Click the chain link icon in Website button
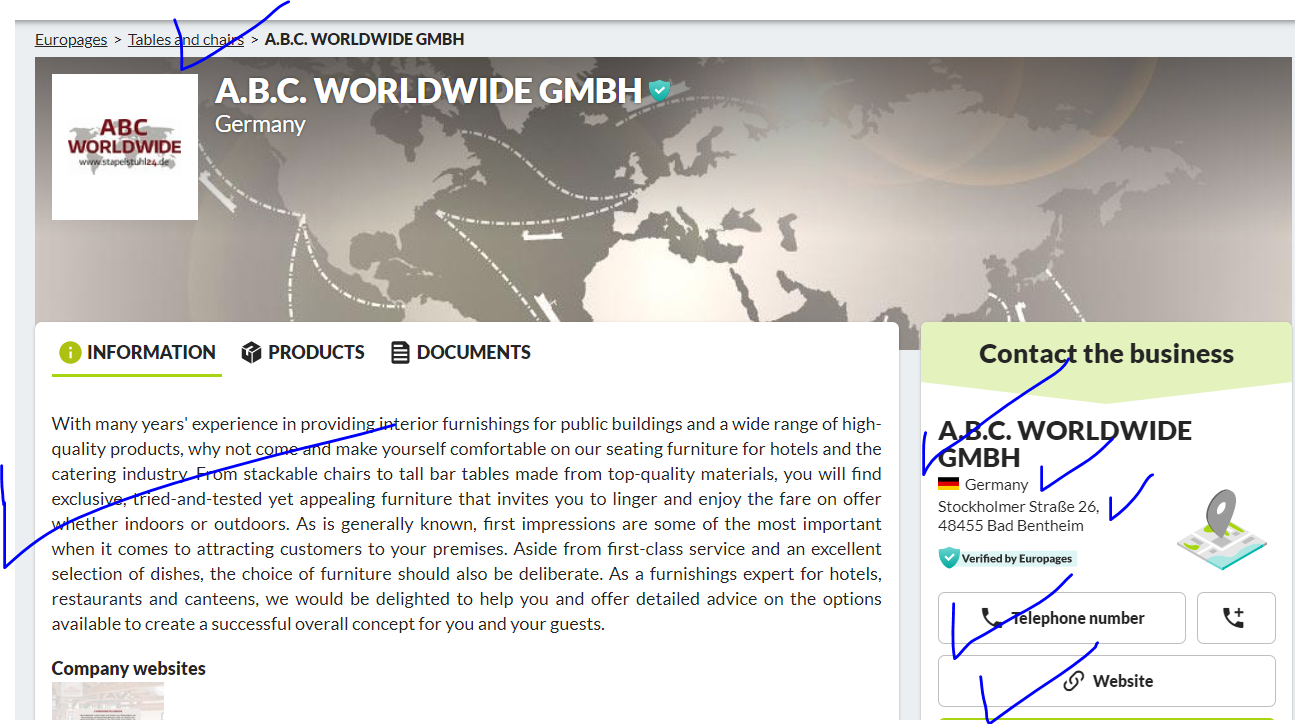 pos(1074,681)
